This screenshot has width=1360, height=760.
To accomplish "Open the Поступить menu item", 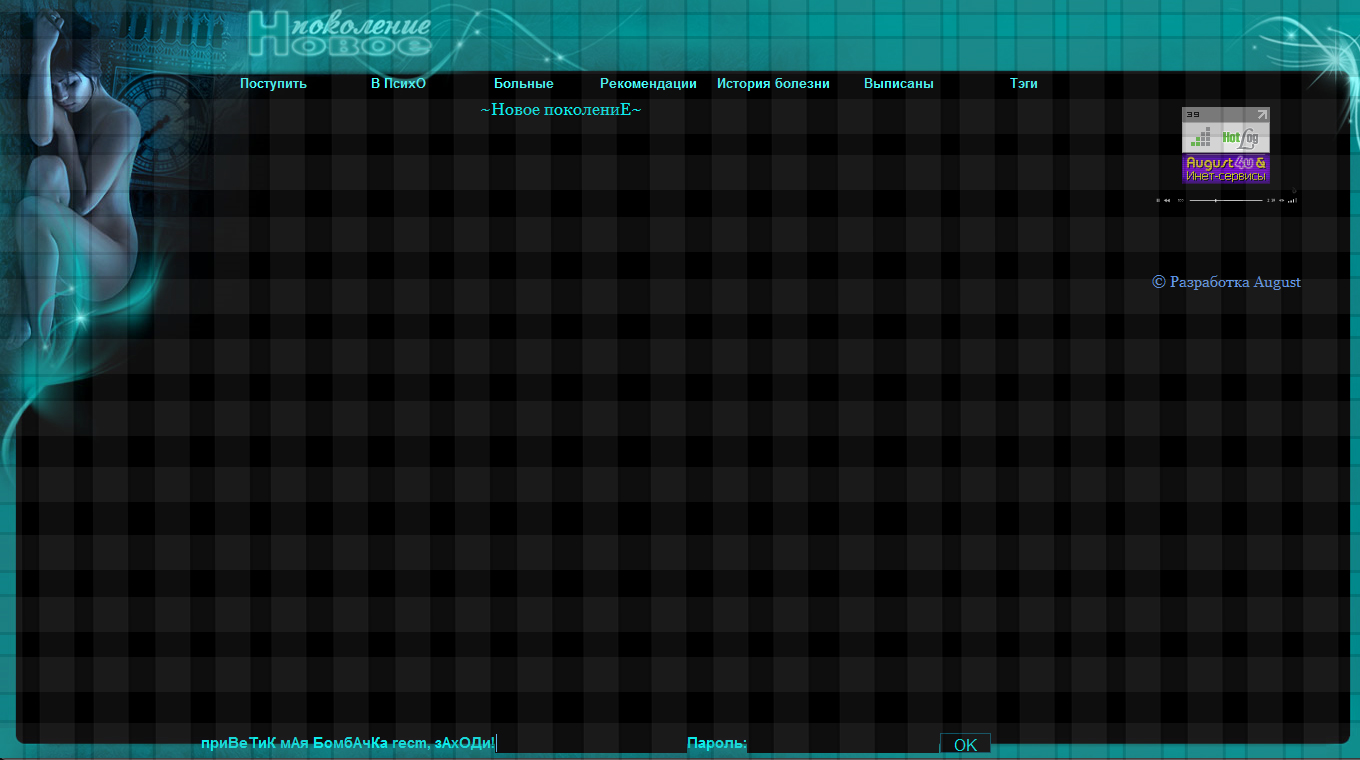I will [273, 84].
